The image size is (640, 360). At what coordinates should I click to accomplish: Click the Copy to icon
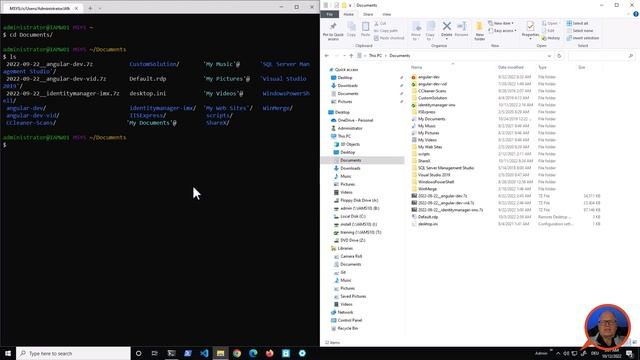(430, 31)
